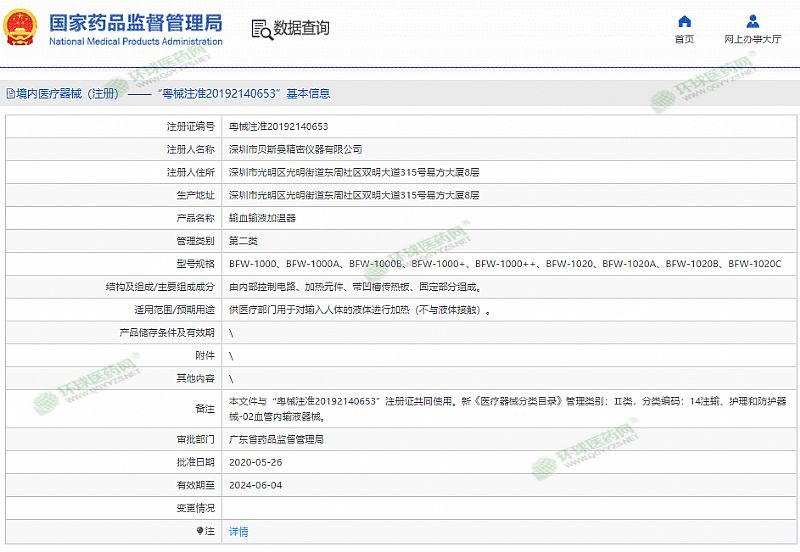This screenshot has width=800, height=552.
Task: Click the bulb icon beside 注
Action: 200,531
